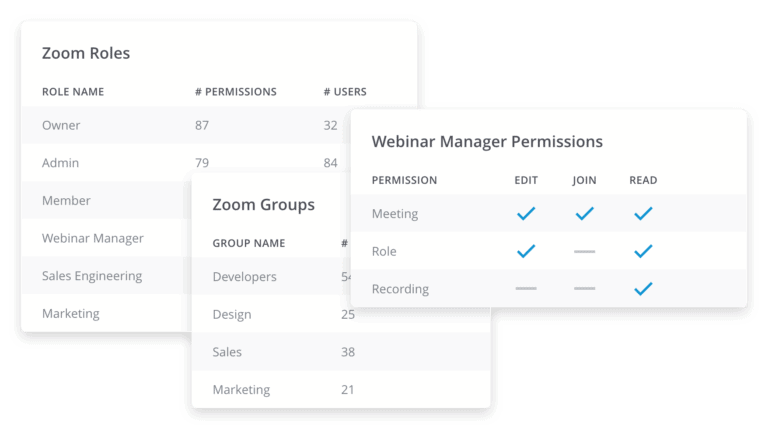Image resolution: width=768 pixels, height=429 pixels.
Task: Toggle the Recording Read checkmark
Action: 643,289
